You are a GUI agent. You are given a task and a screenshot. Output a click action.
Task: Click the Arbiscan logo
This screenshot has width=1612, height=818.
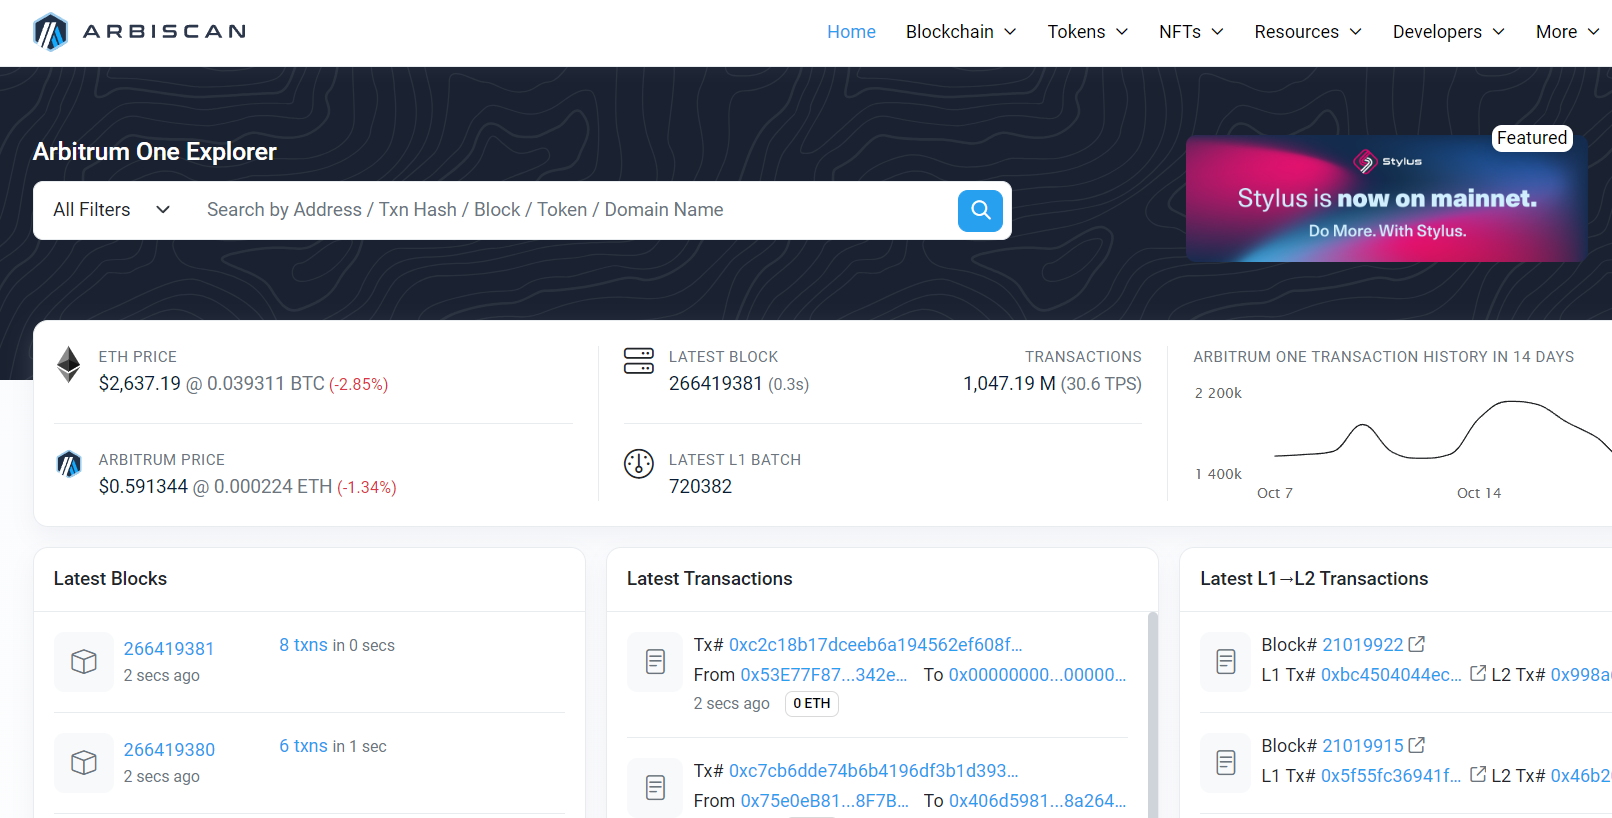point(140,32)
